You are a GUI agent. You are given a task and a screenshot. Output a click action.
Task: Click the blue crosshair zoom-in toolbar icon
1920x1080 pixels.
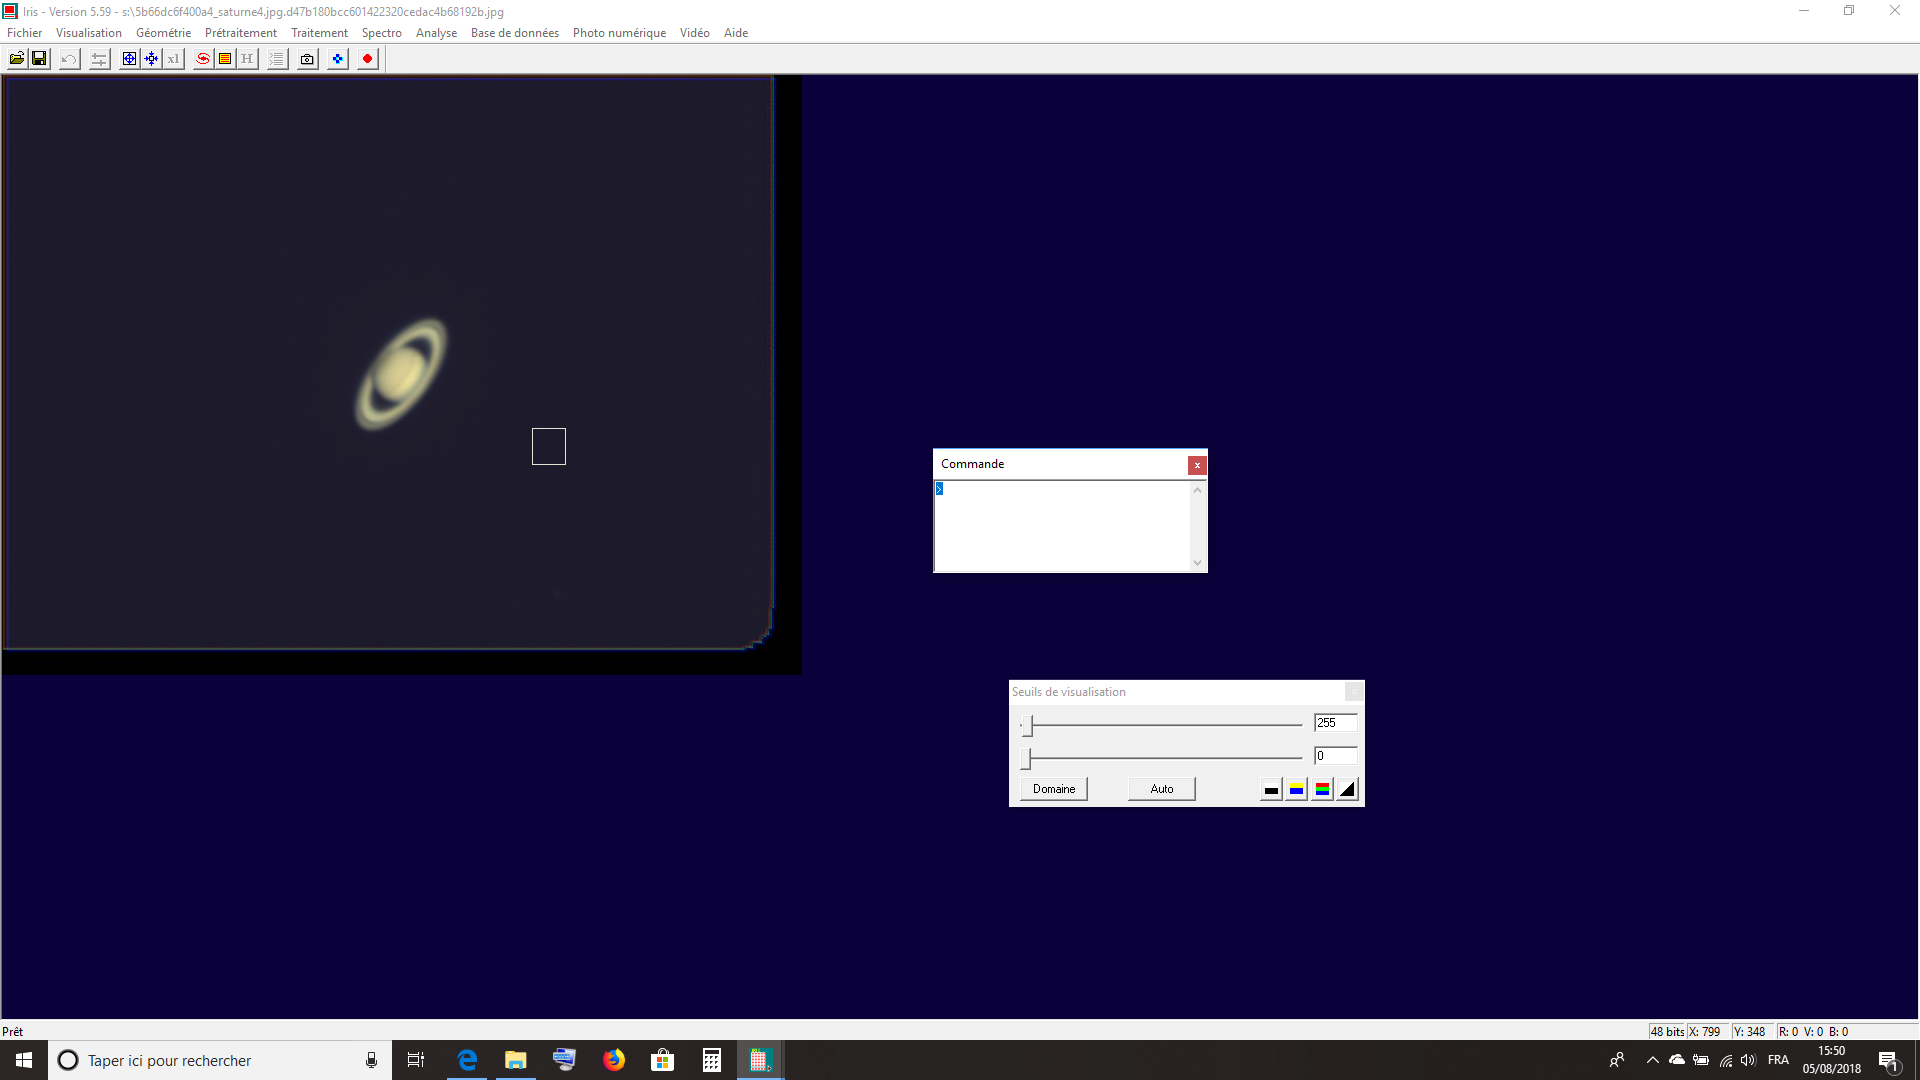click(x=129, y=59)
